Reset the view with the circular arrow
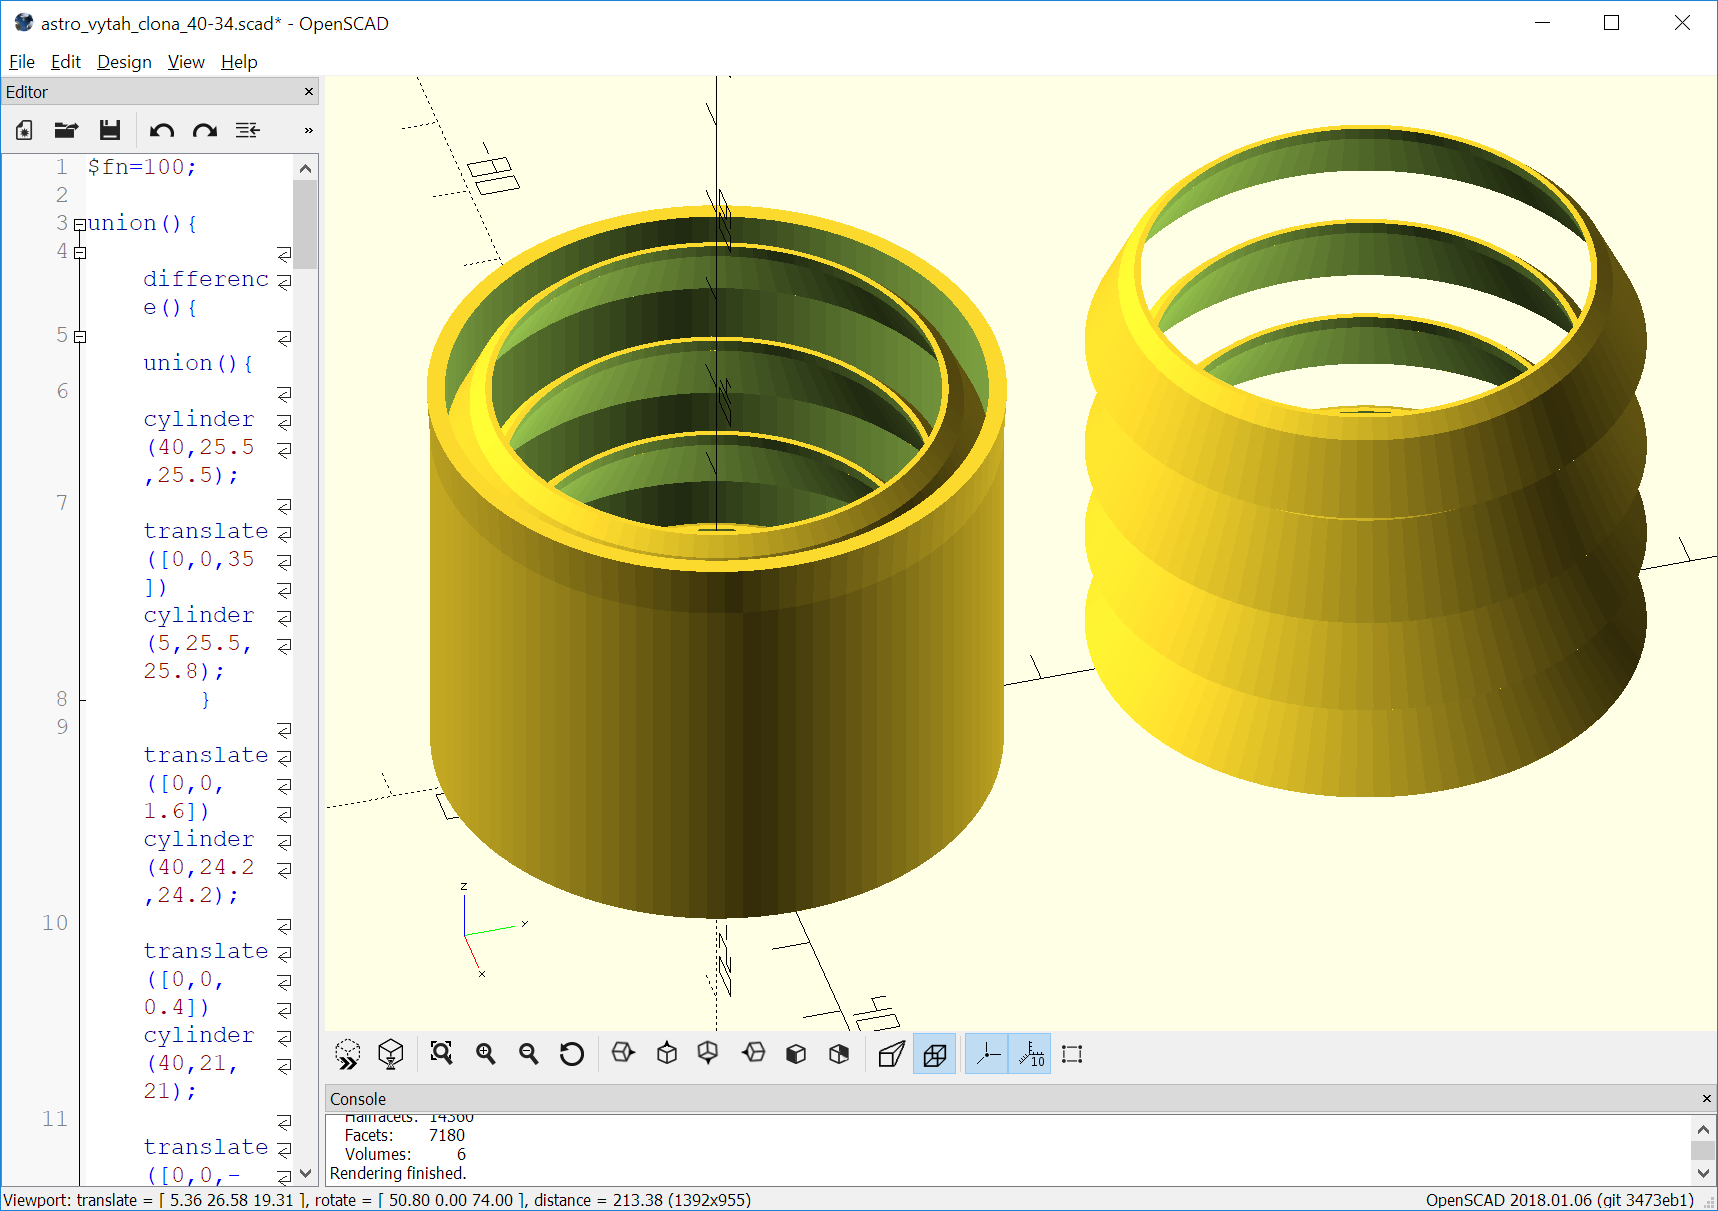1718x1211 pixels. pos(572,1054)
